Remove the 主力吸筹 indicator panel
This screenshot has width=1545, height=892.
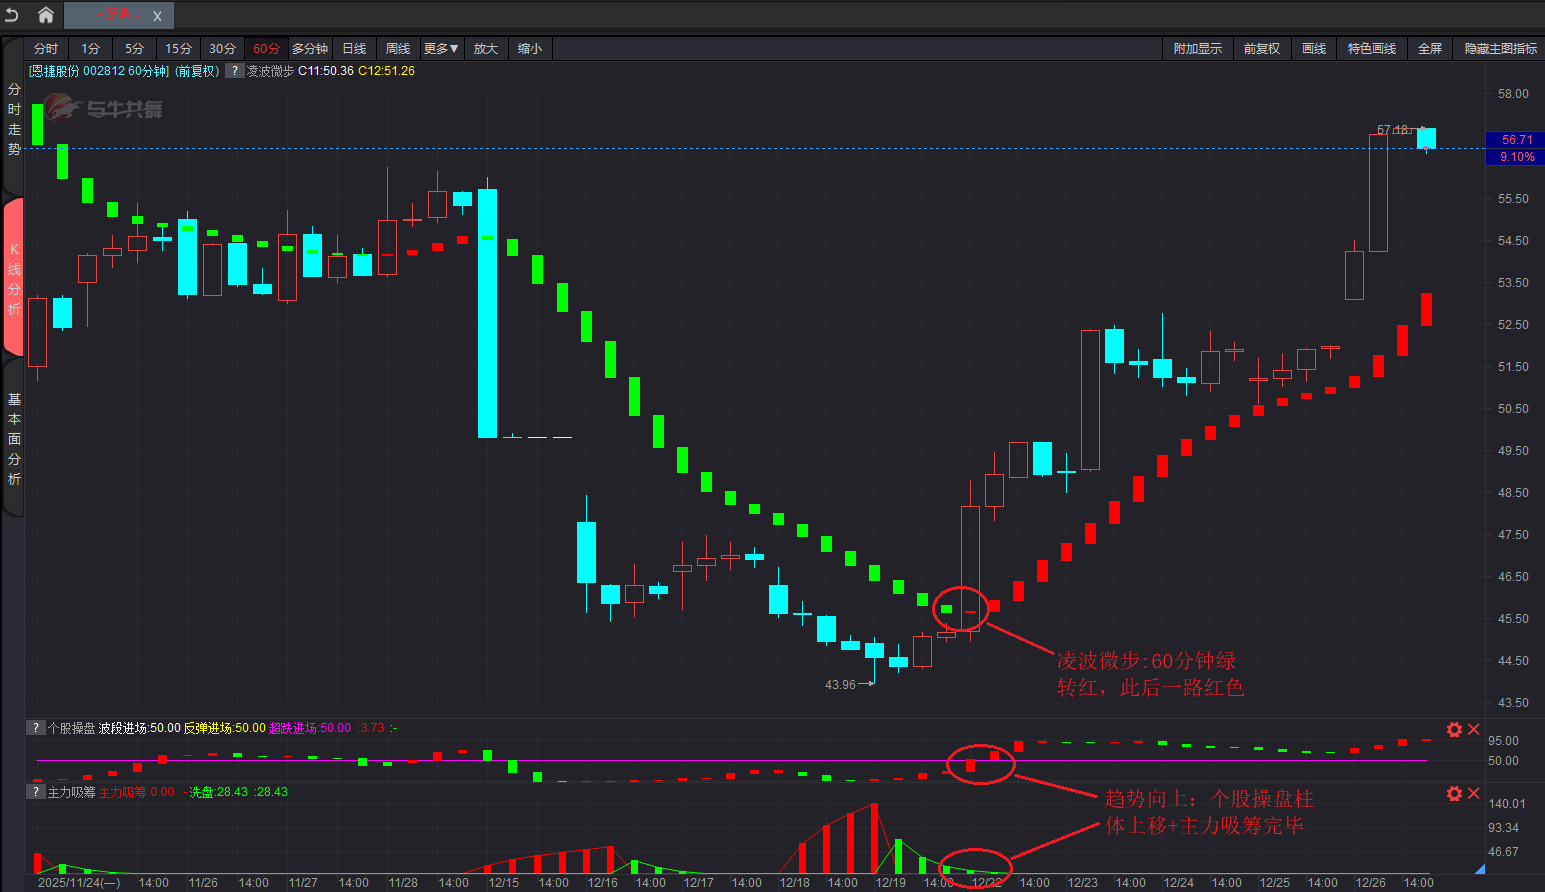pos(1473,794)
